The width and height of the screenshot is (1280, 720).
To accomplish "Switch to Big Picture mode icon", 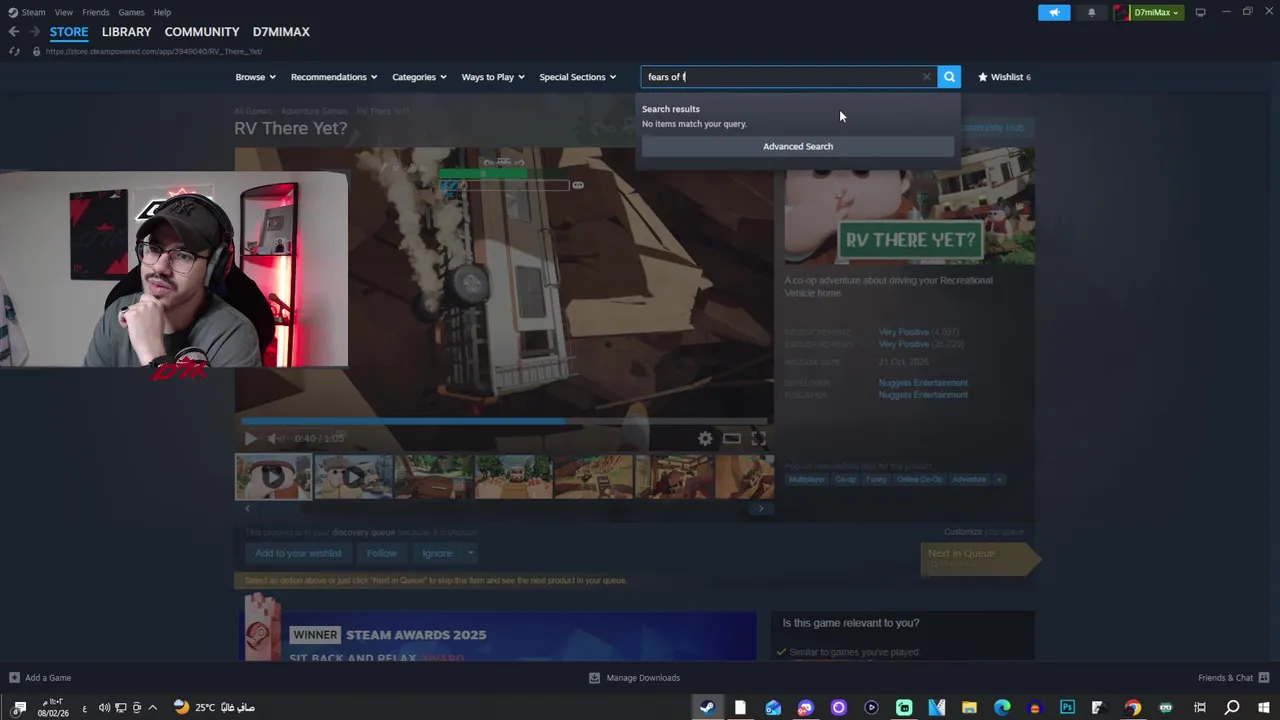I will tap(1200, 12).
